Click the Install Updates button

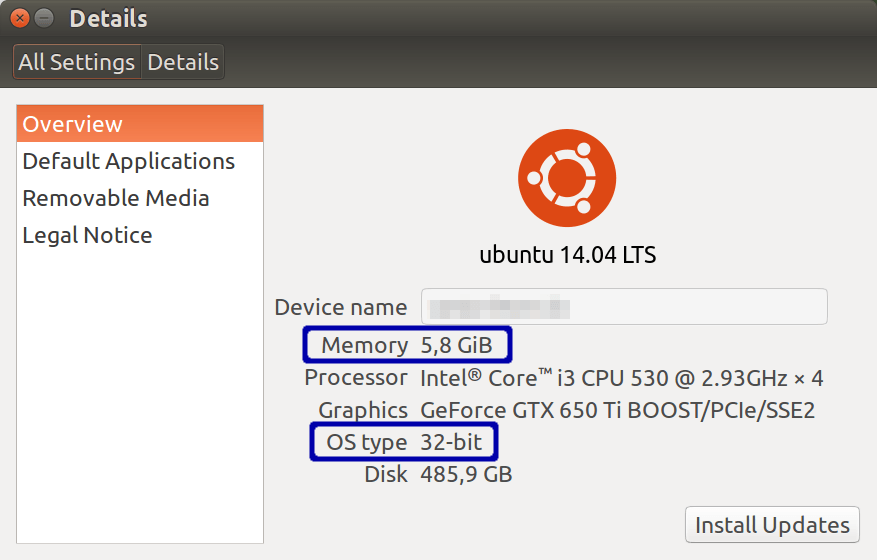pyautogui.click(x=772, y=525)
